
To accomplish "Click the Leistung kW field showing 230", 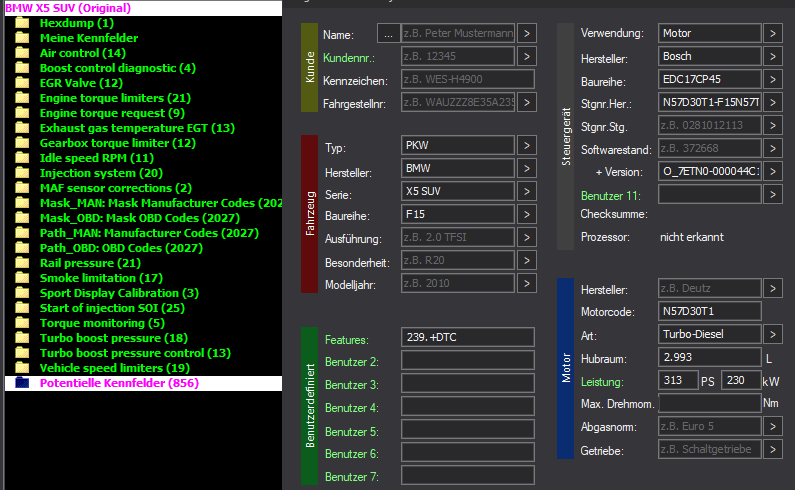I will click(x=742, y=380).
